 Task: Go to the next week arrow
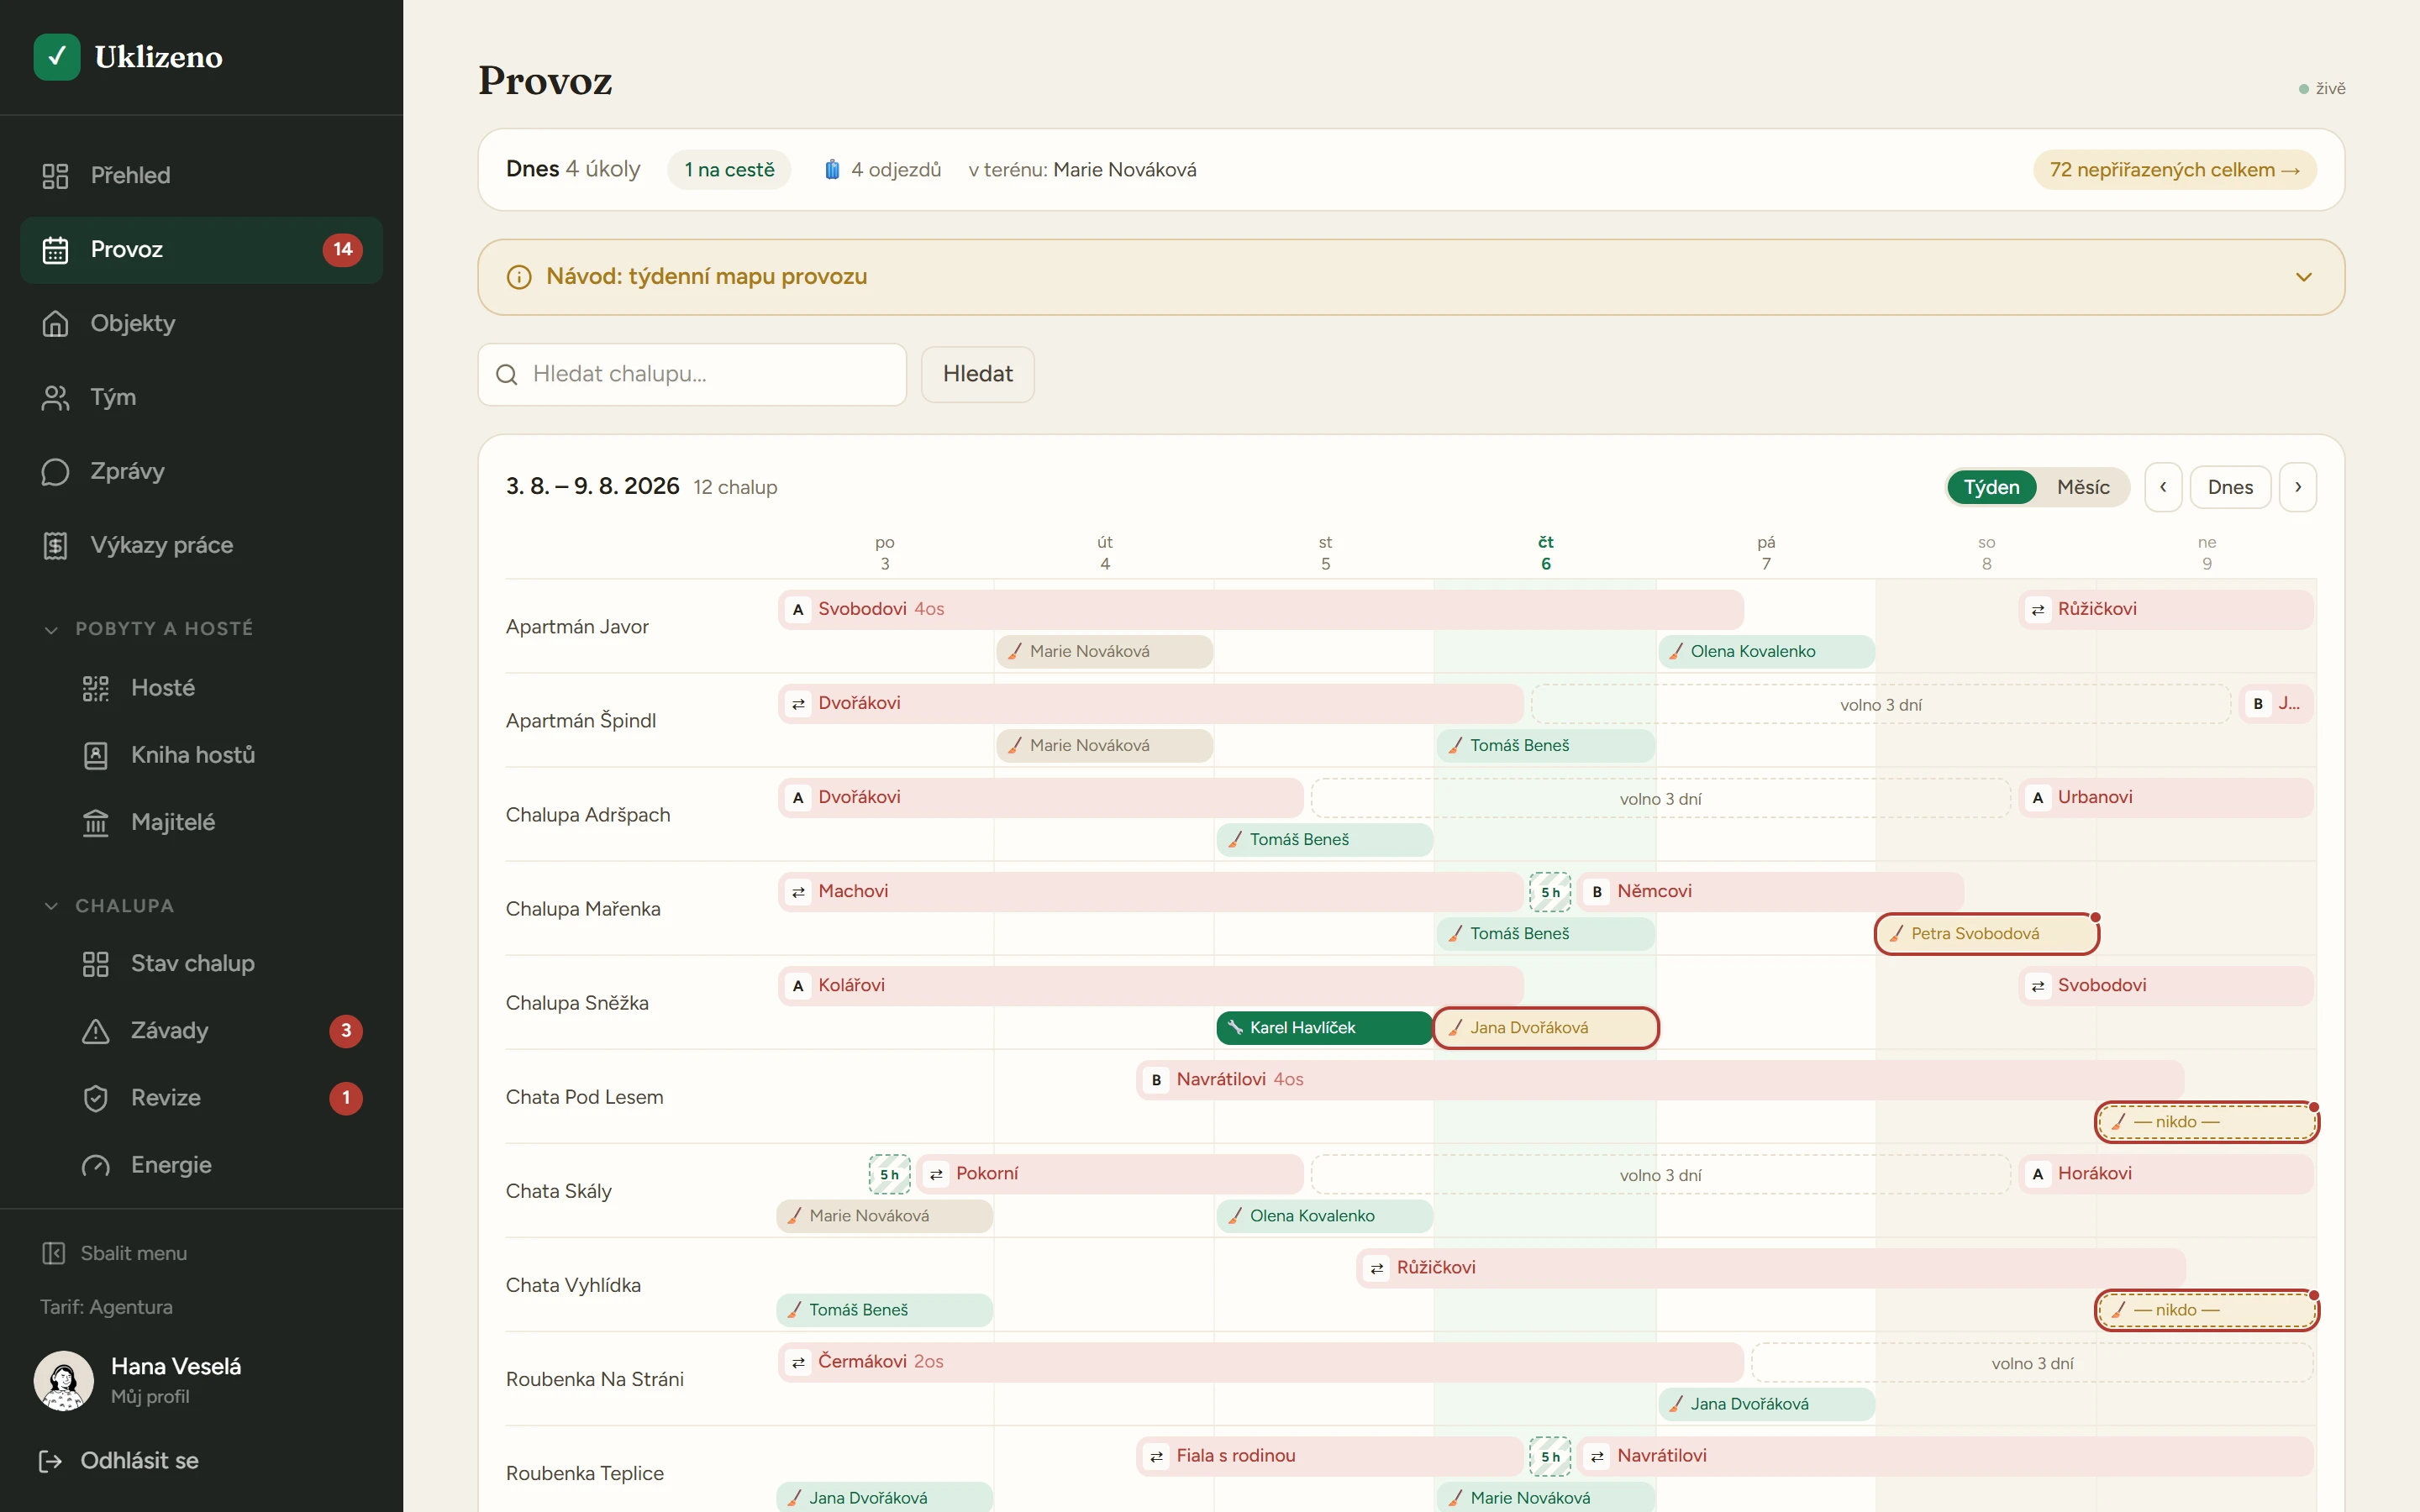pyautogui.click(x=2298, y=487)
